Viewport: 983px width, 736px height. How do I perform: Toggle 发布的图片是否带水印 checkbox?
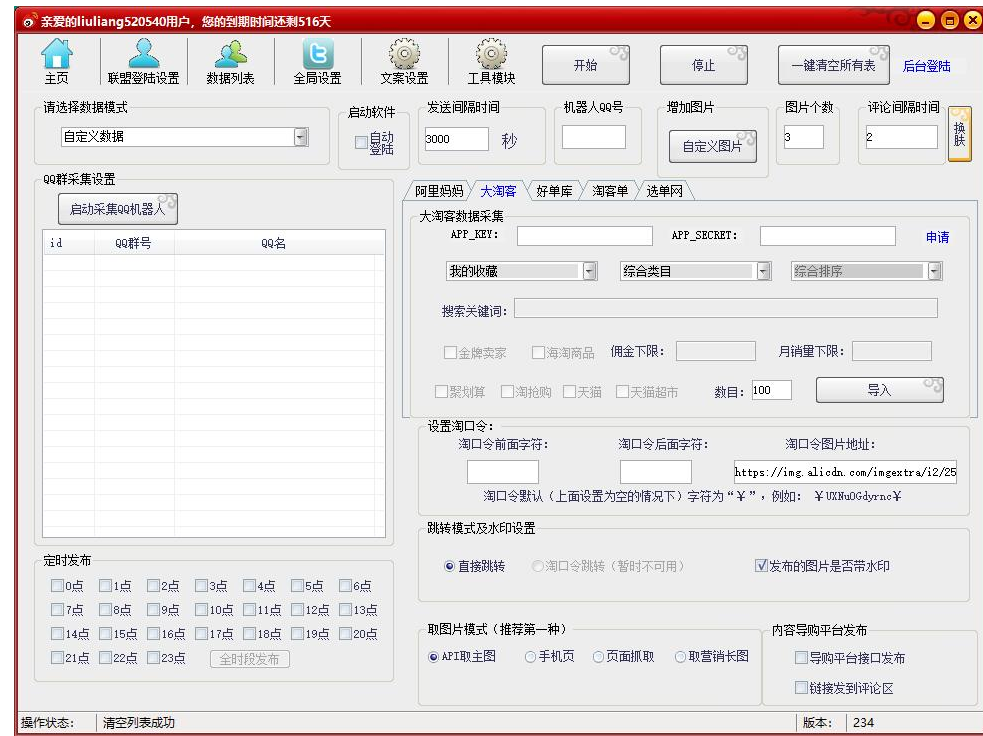[x=761, y=565]
